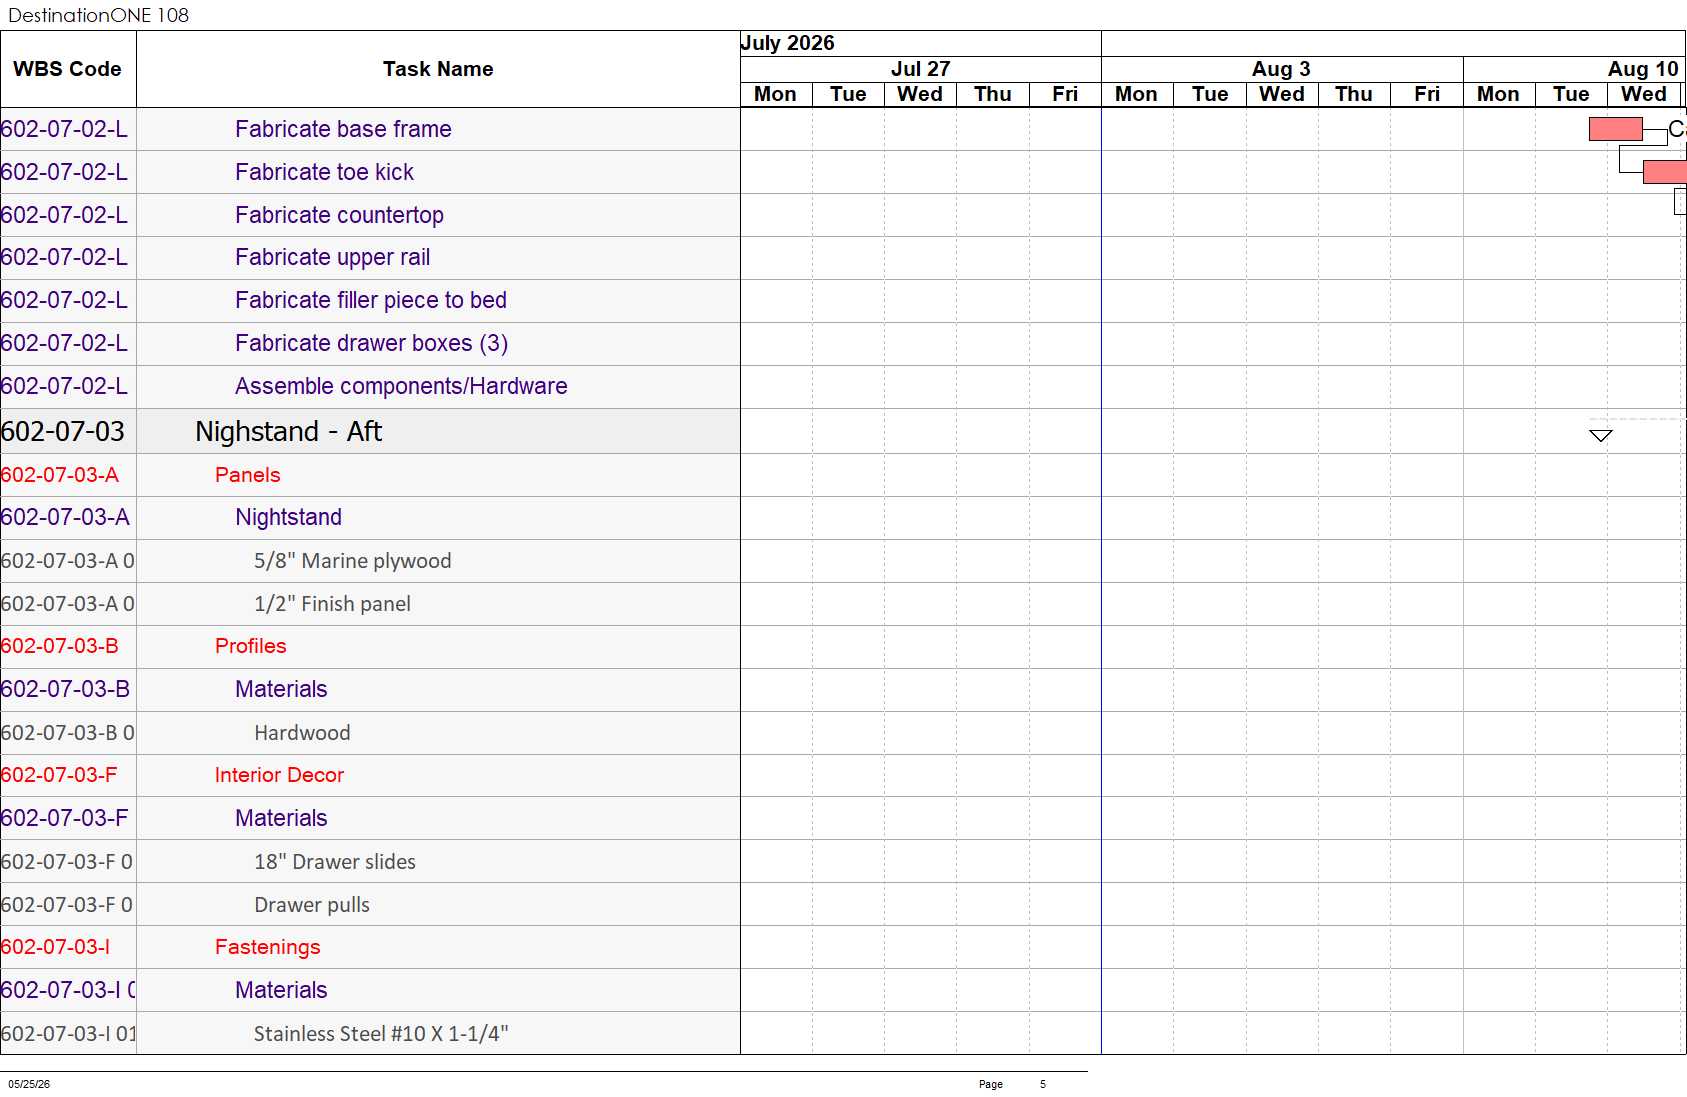Screen dimensions: 1687x1097
Task: Click the Thu header under Jul 27
Action: click(x=992, y=94)
